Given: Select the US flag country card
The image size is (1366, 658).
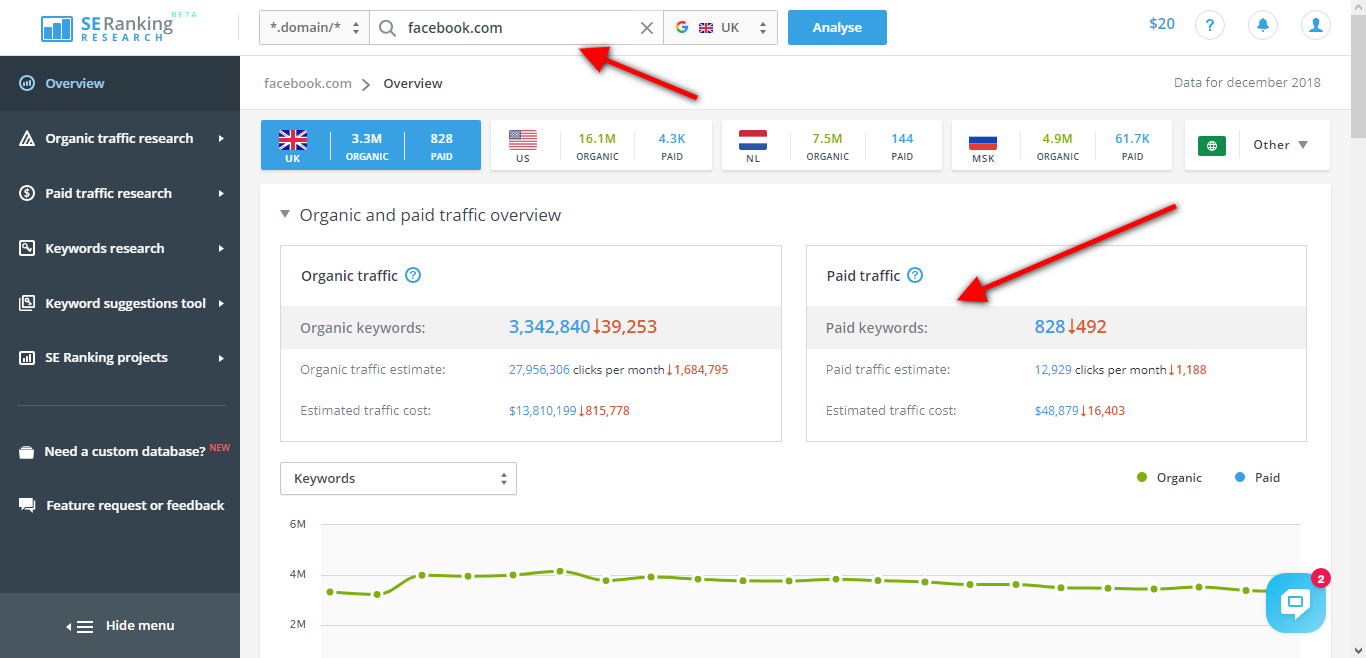Looking at the screenshot, I should pos(601,145).
